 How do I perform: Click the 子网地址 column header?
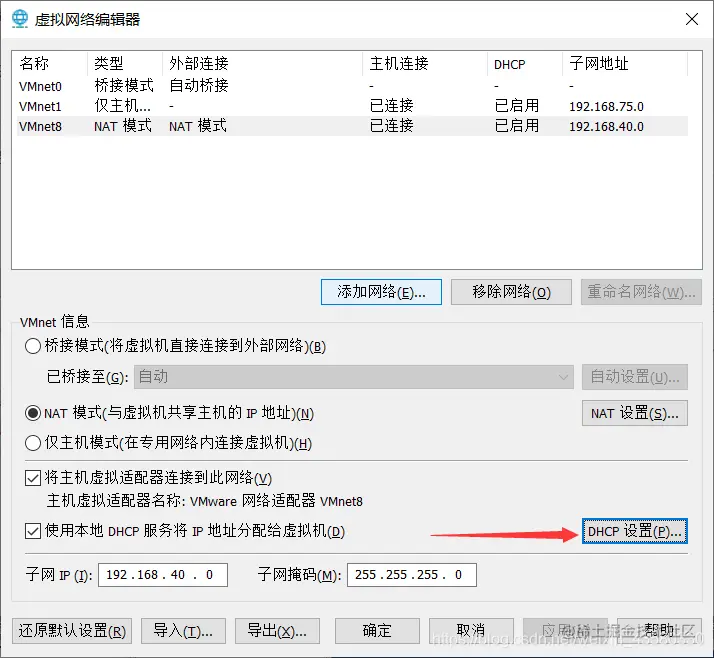pyautogui.click(x=625, y=64)
